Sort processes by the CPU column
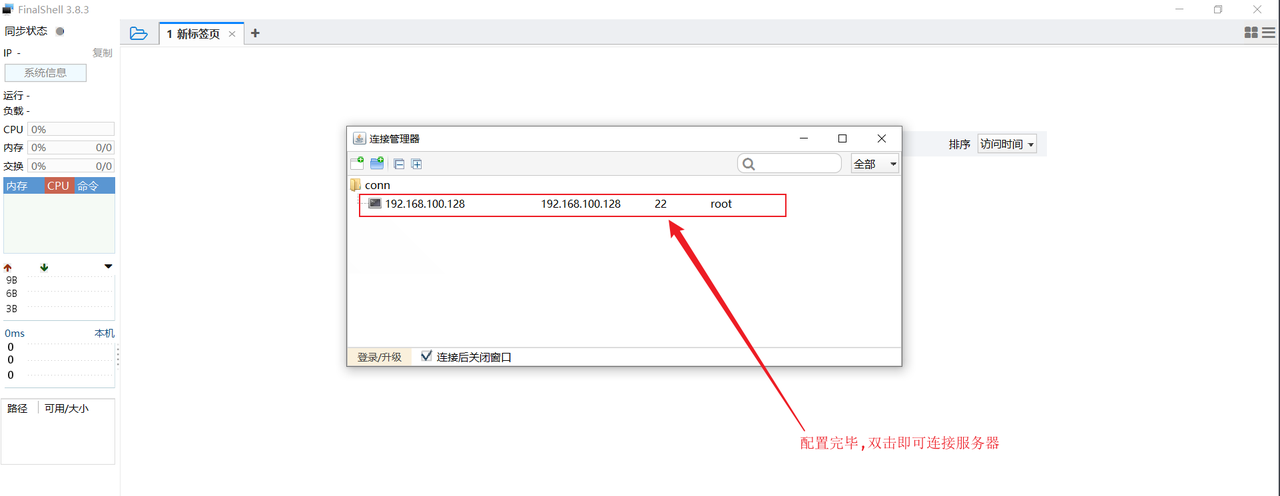Screen dimensions: 1280x496 point(58,186)
